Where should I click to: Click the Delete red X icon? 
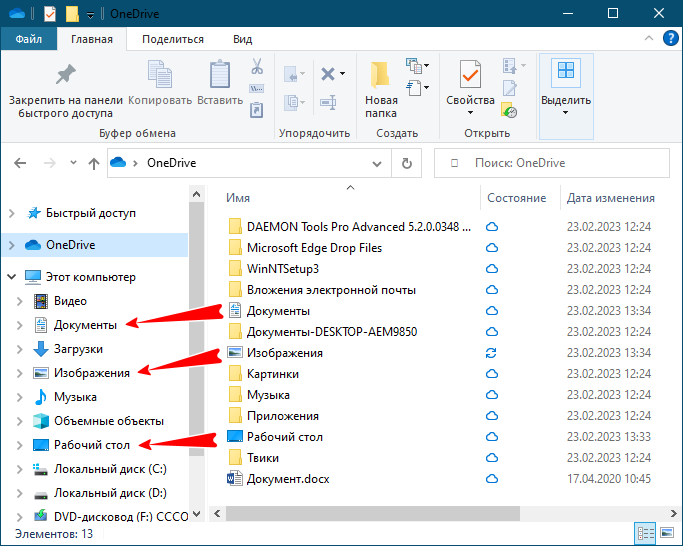328,74
